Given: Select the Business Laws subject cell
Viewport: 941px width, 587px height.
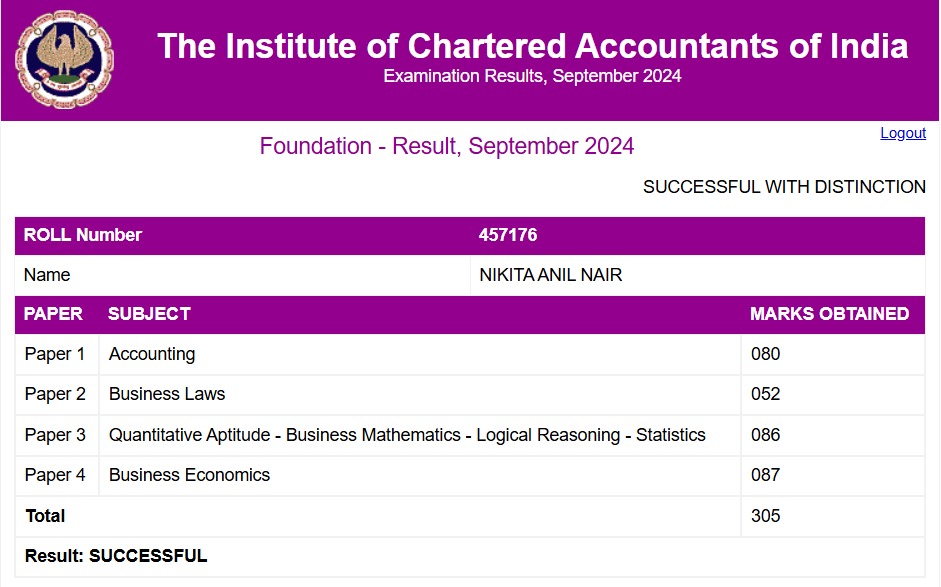Looking at the screenshot, I should [x=167, y=394].
